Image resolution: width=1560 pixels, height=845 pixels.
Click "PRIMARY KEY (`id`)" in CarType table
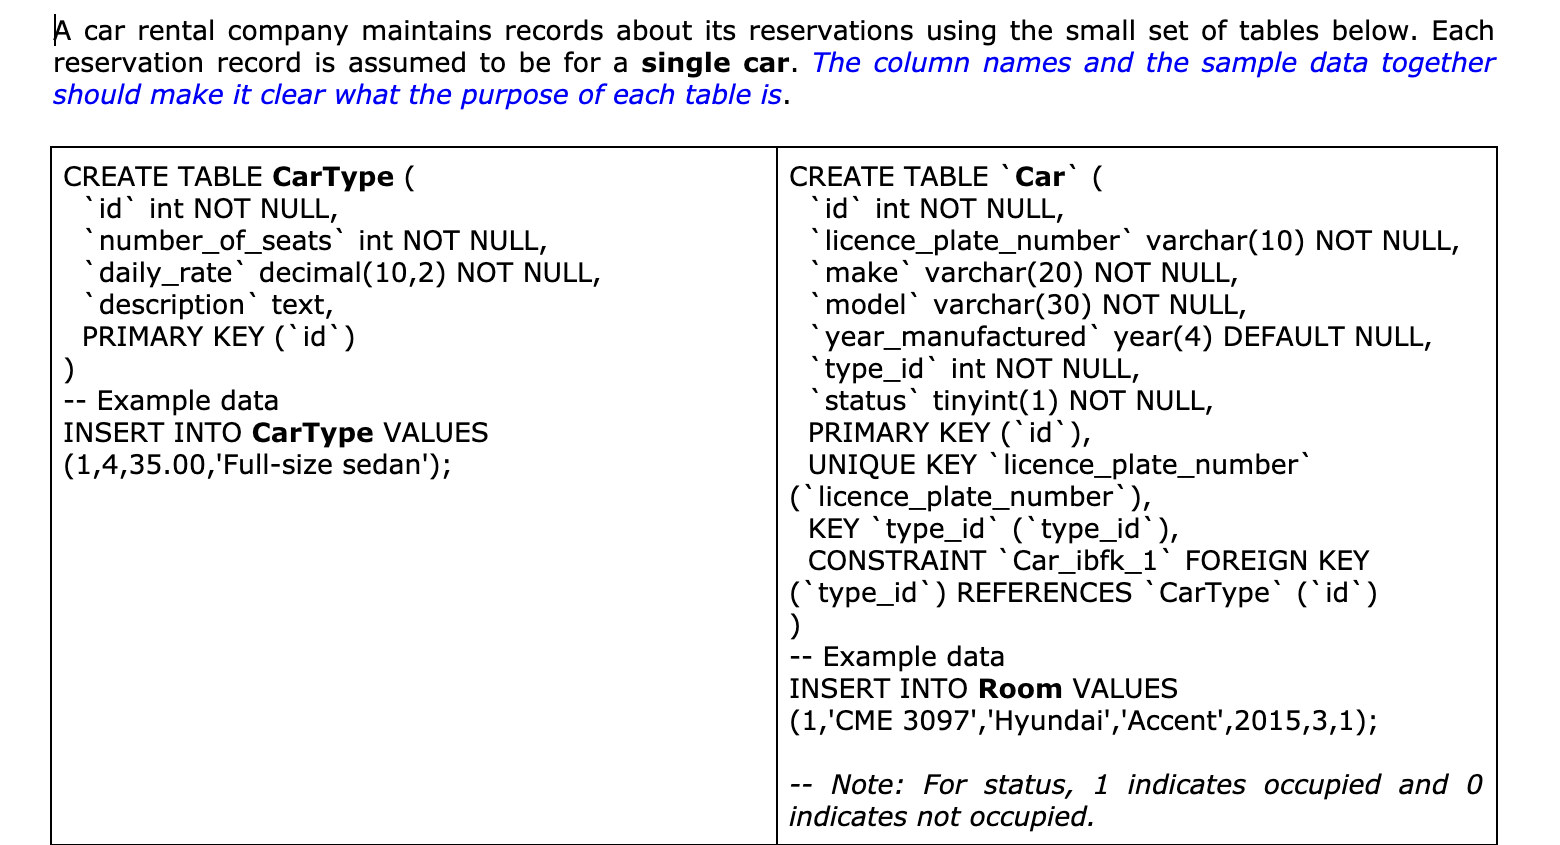(x=218, y=337)
